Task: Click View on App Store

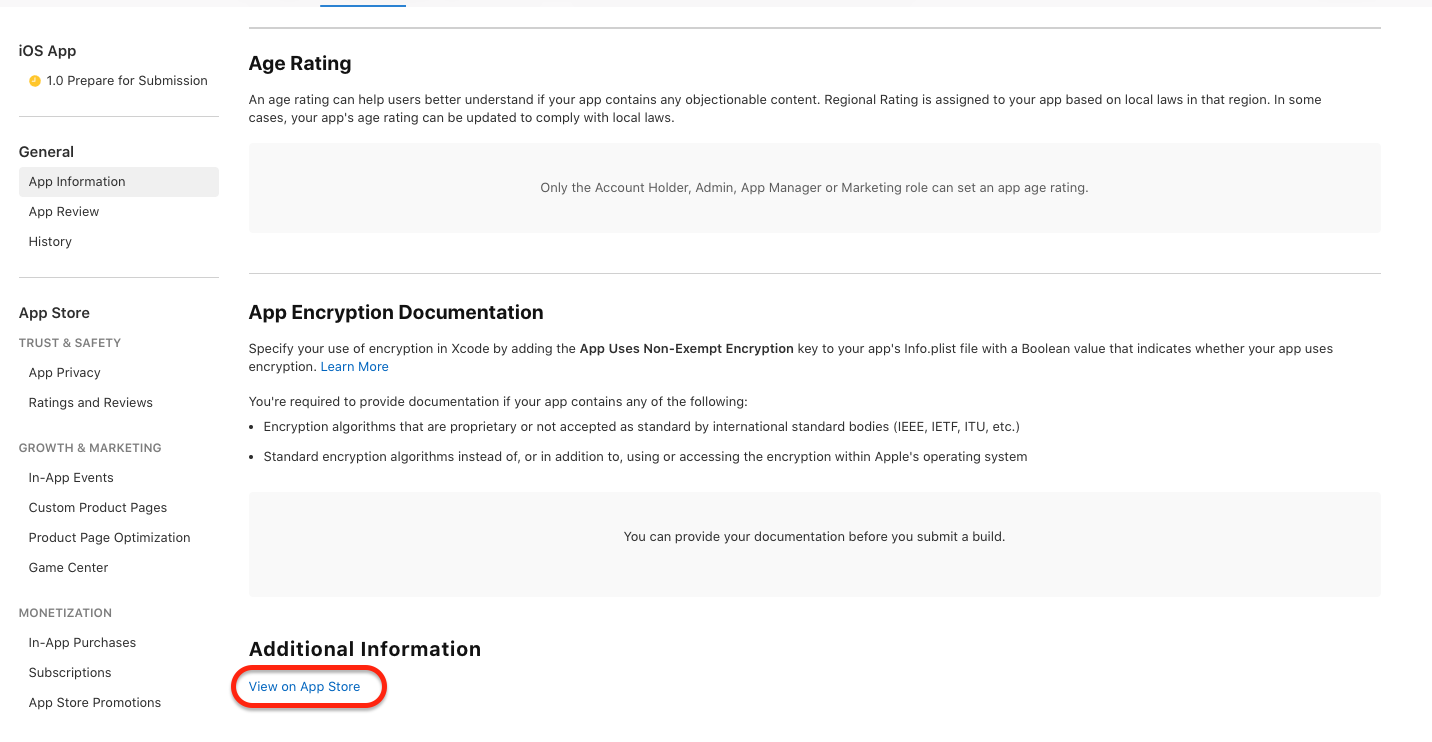Action: (x=304, y=686)
